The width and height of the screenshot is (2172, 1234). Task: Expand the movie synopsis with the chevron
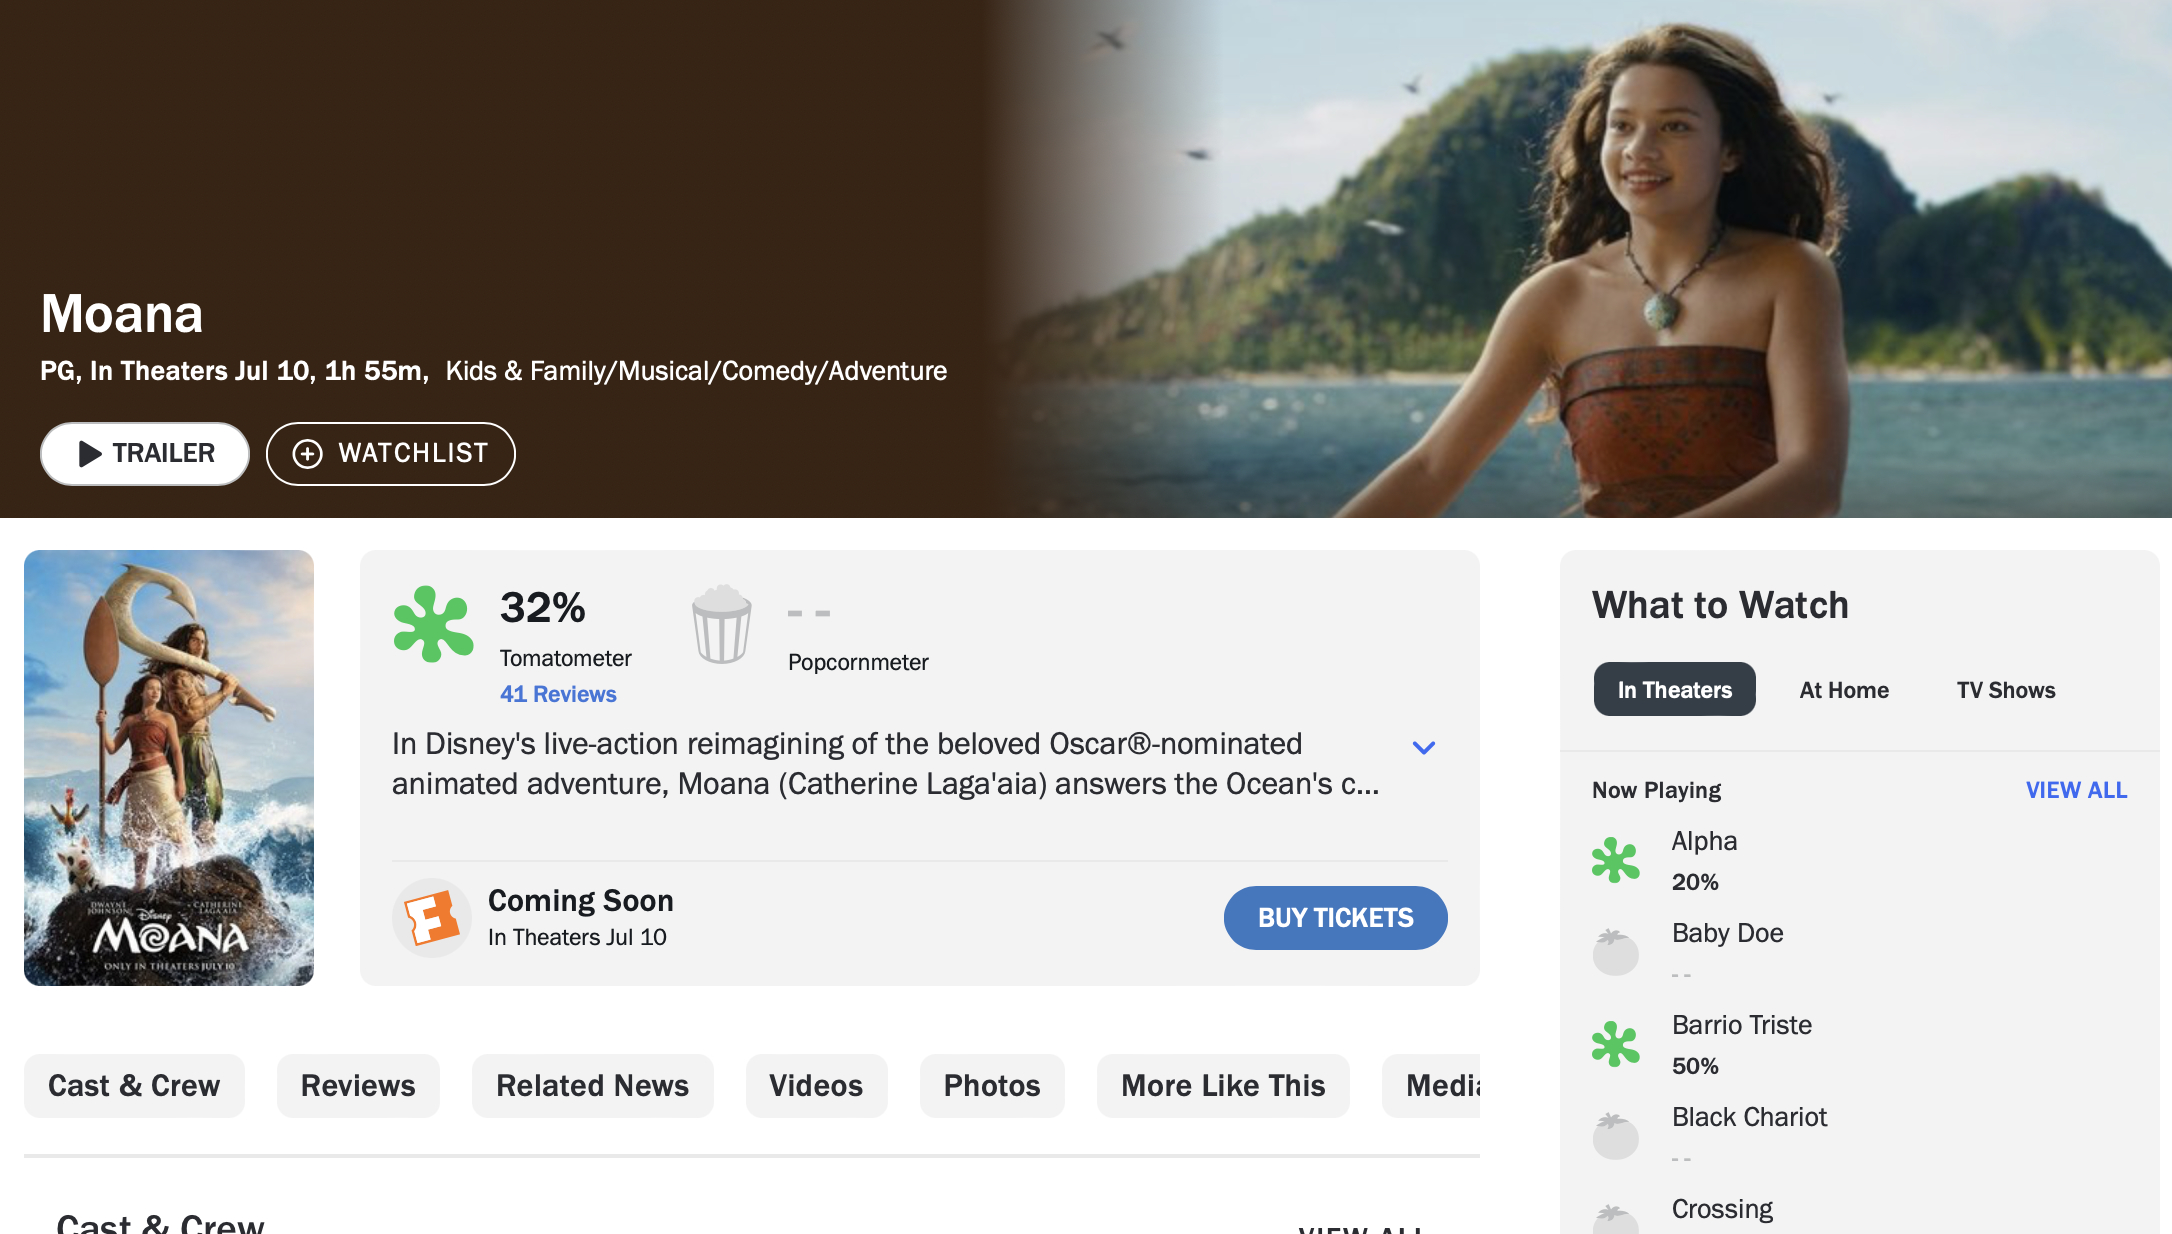coord(1424,747)
